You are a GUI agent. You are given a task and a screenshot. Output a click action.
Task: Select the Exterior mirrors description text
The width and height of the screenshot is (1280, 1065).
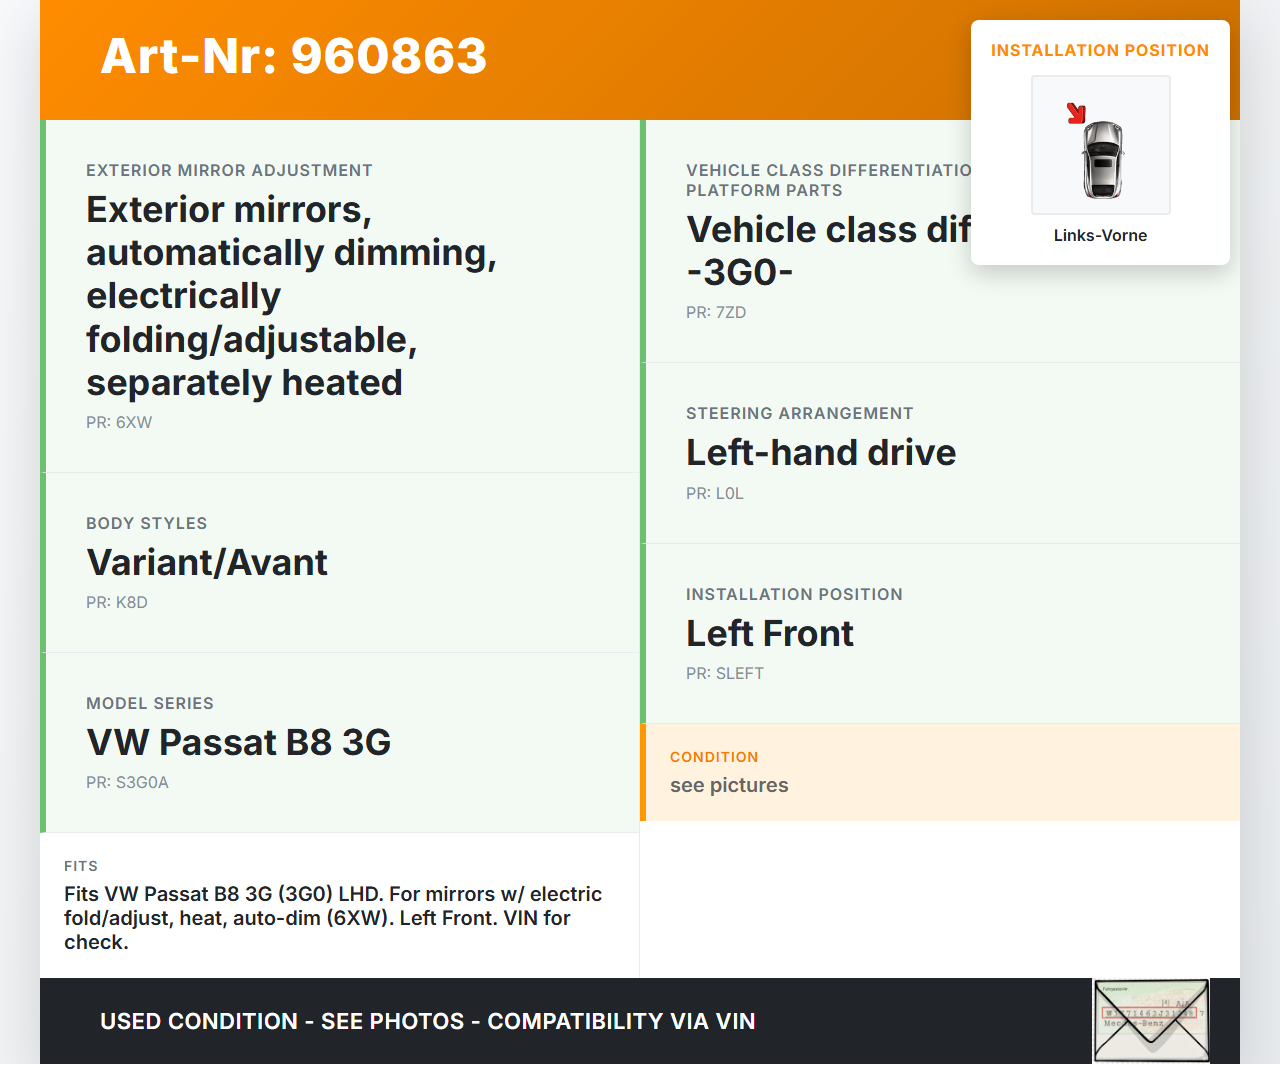291,296
